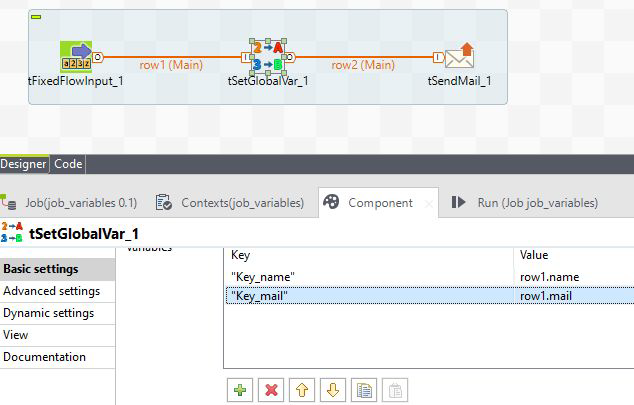Close the Component tab

429,204
